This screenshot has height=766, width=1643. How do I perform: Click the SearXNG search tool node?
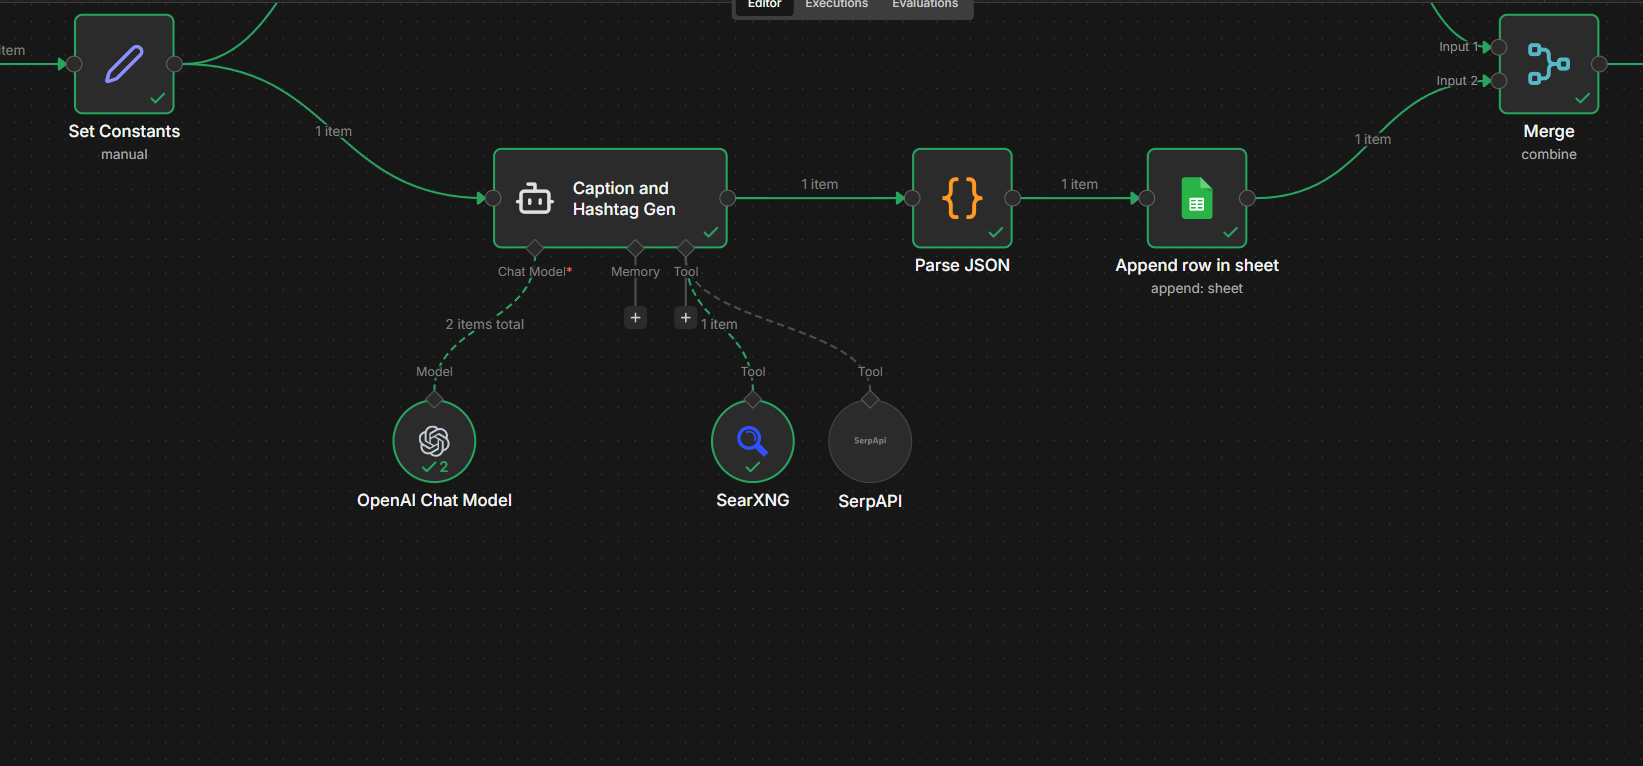pos(752,441)
